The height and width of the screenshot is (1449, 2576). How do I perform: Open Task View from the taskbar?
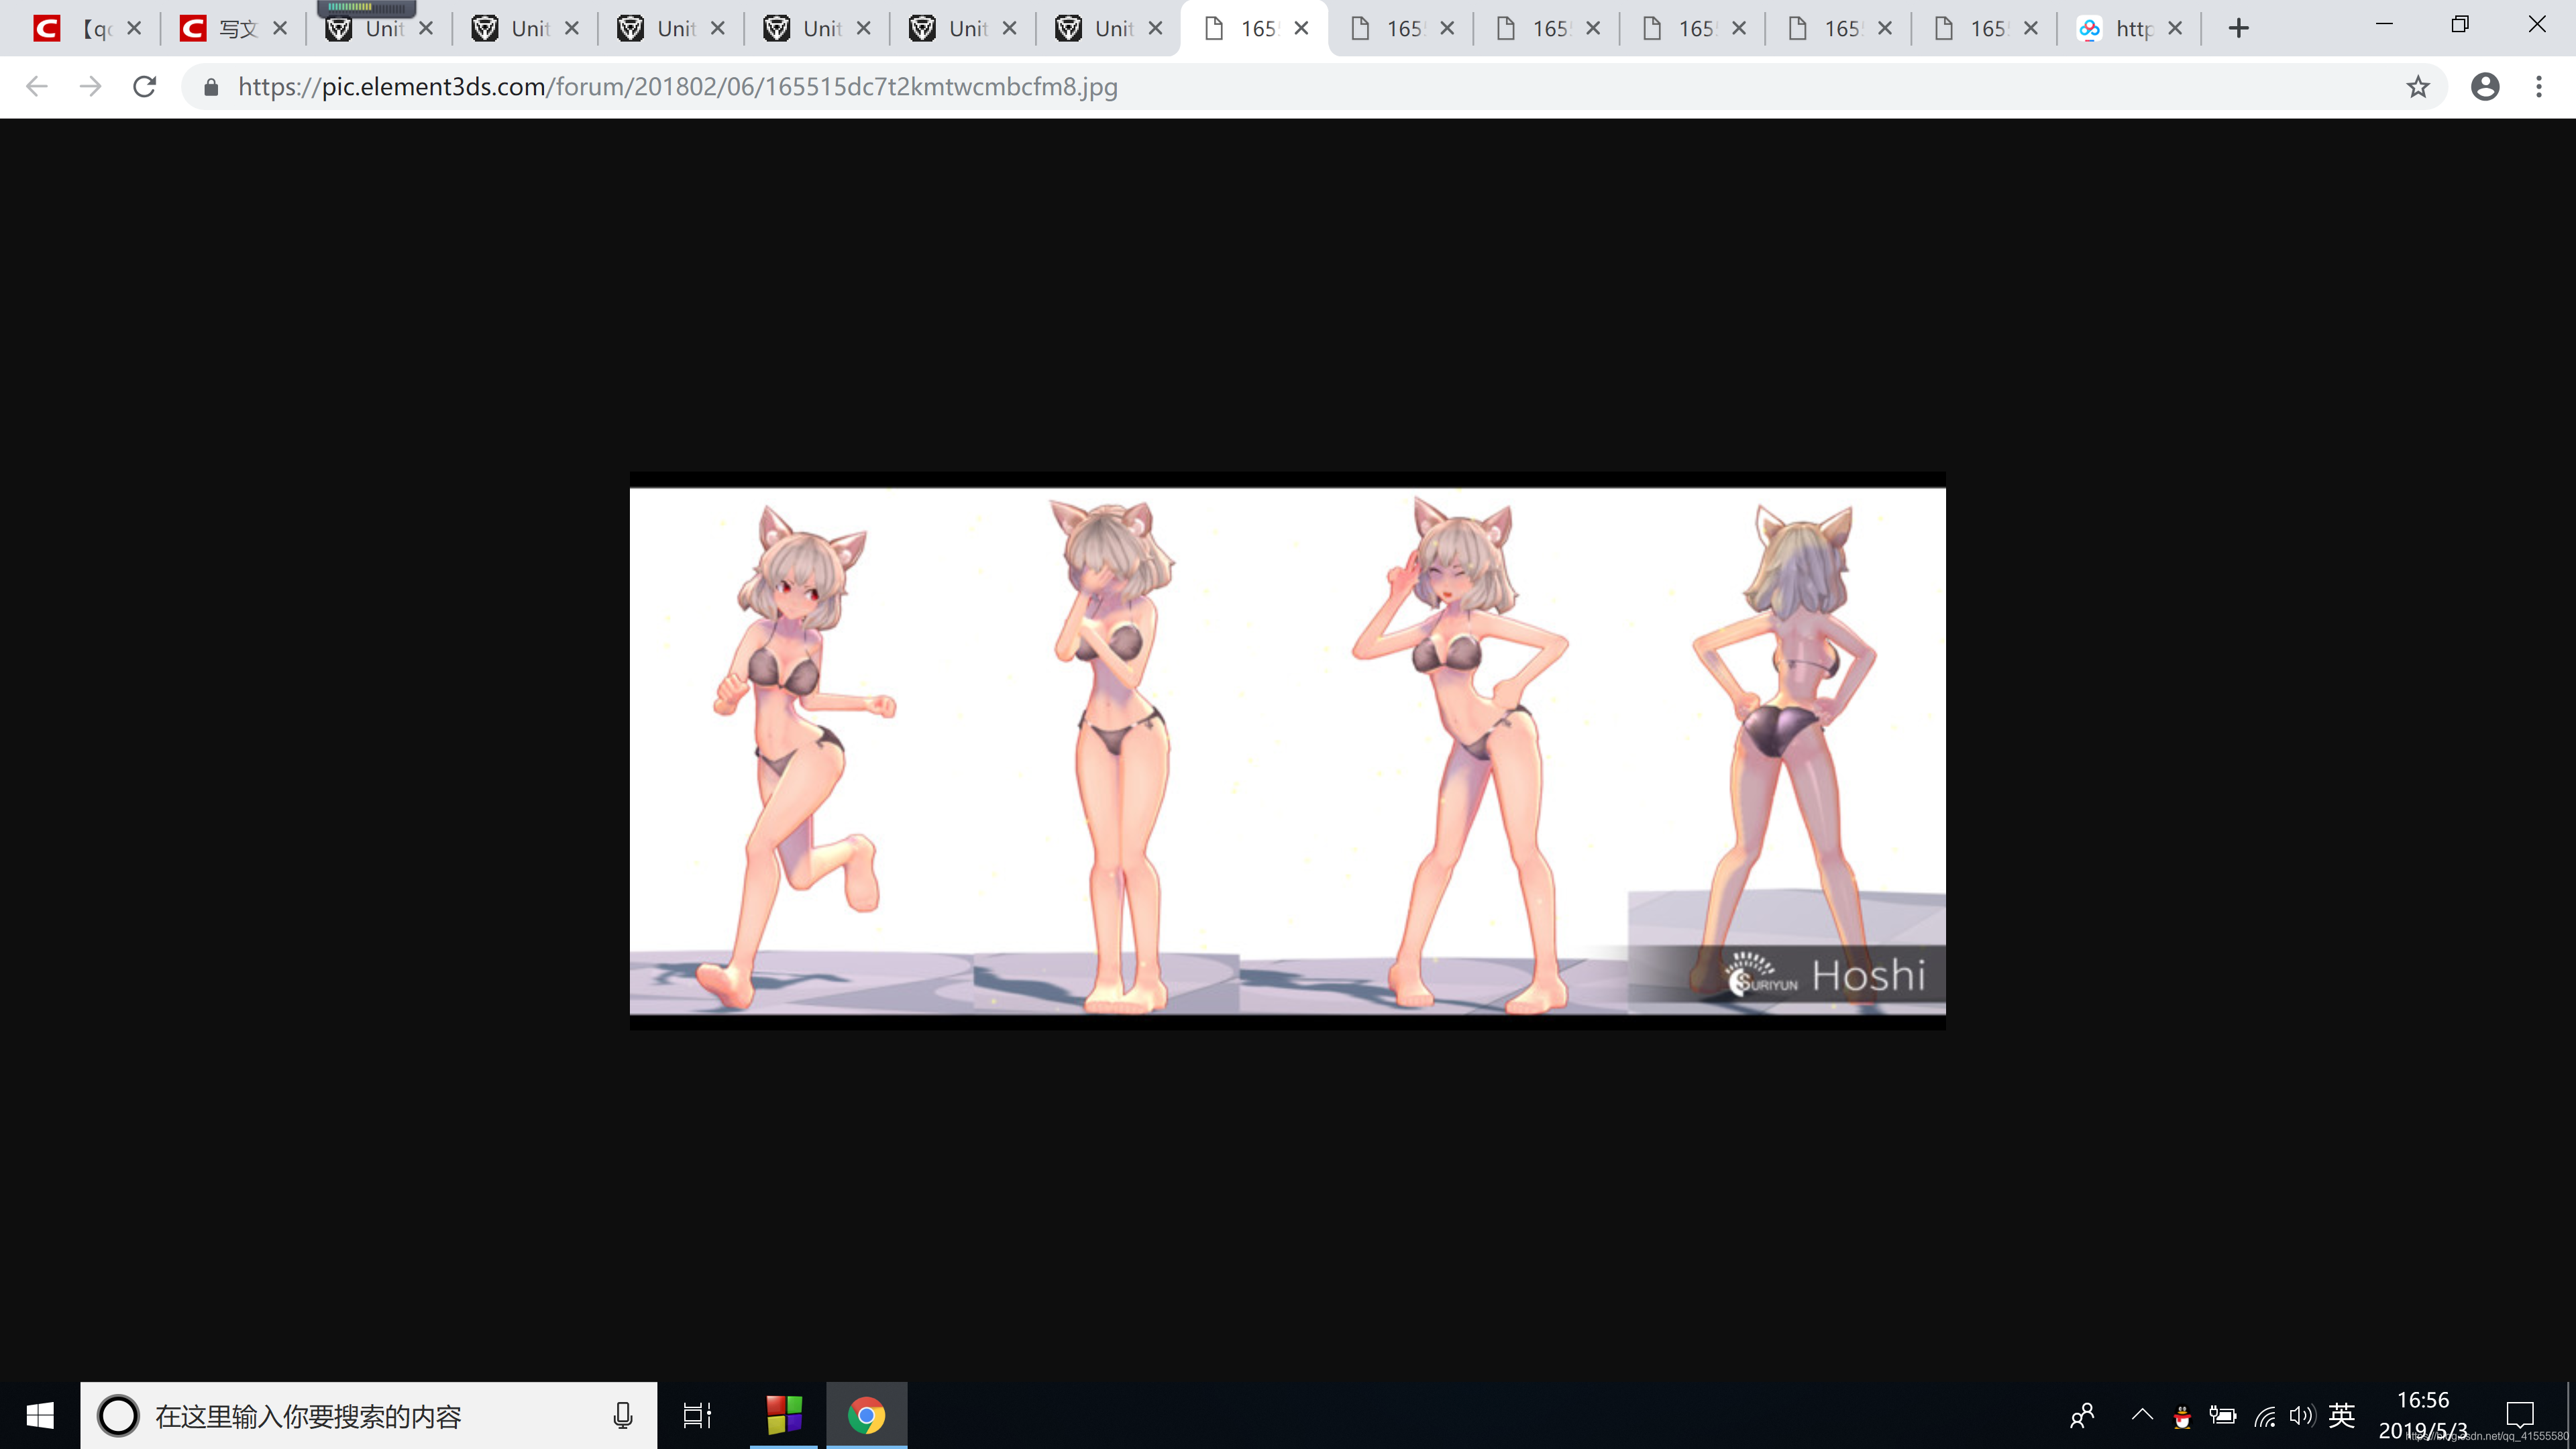click(697, 1415)
